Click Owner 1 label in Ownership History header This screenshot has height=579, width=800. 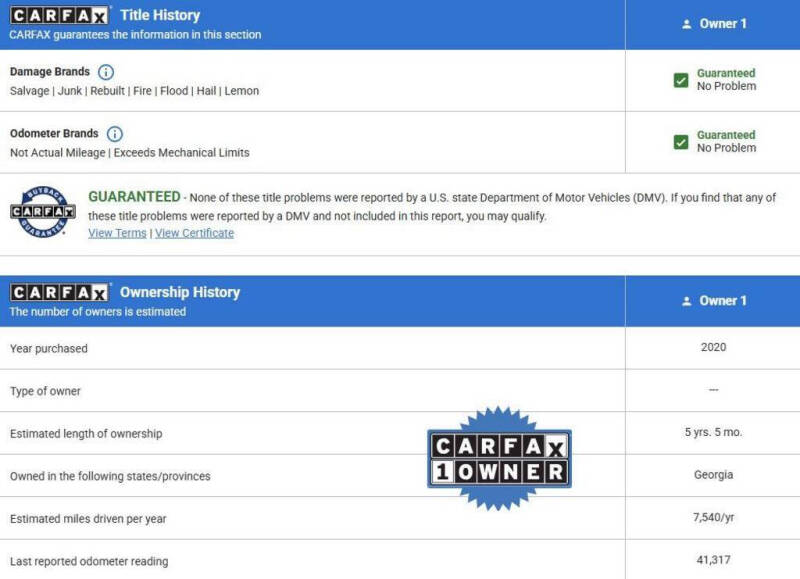point(723,301)
